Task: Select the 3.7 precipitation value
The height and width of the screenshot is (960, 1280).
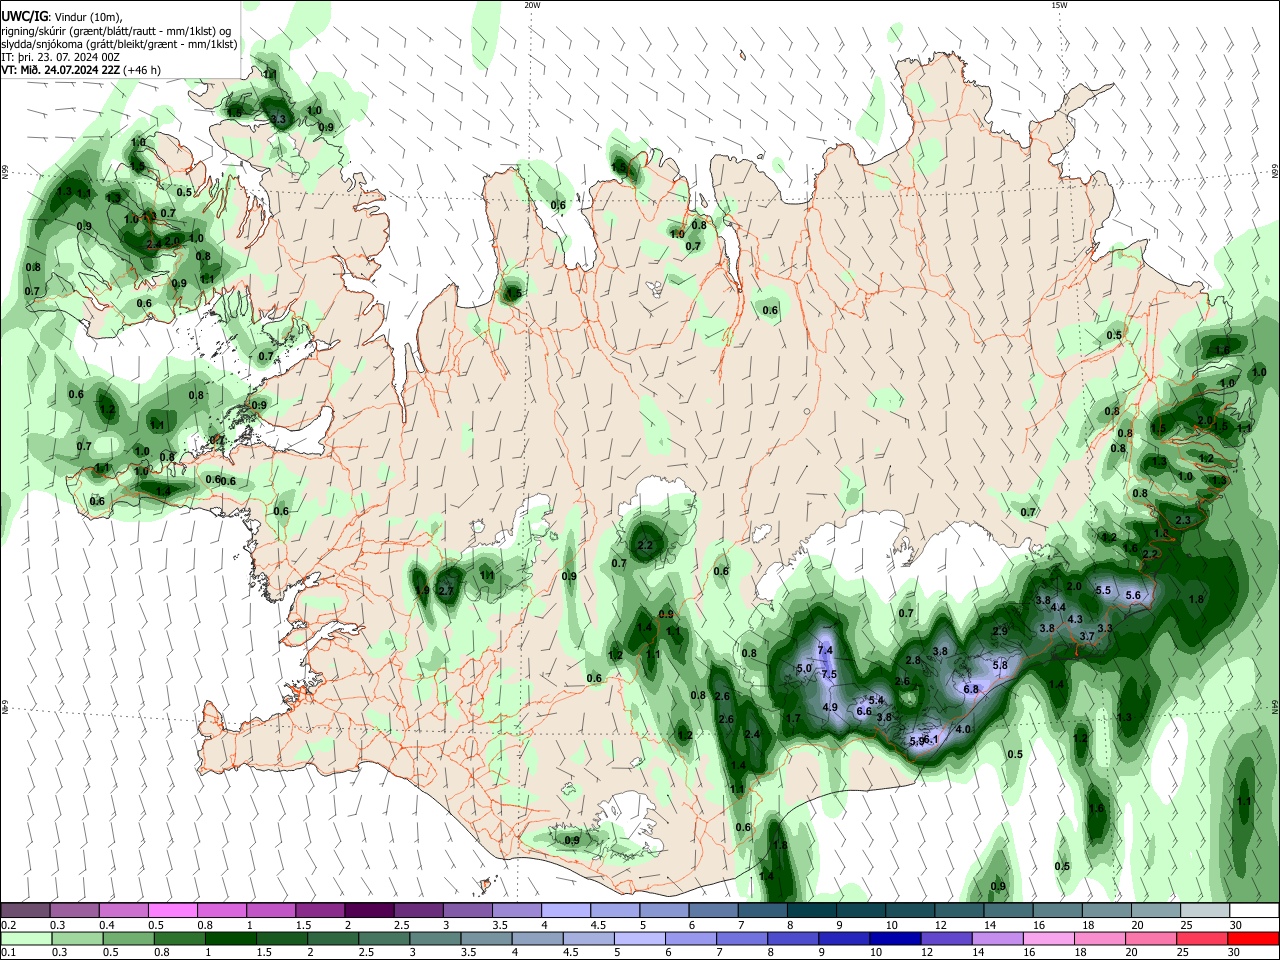Action: (x=1087, y=636)
